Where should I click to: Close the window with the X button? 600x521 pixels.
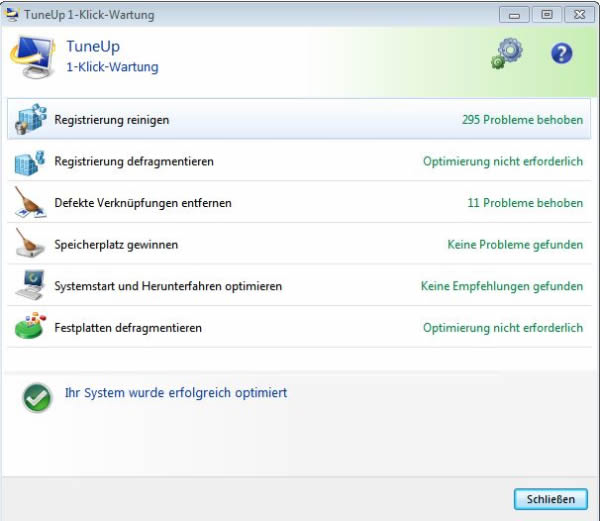click(x=579, y=15)
